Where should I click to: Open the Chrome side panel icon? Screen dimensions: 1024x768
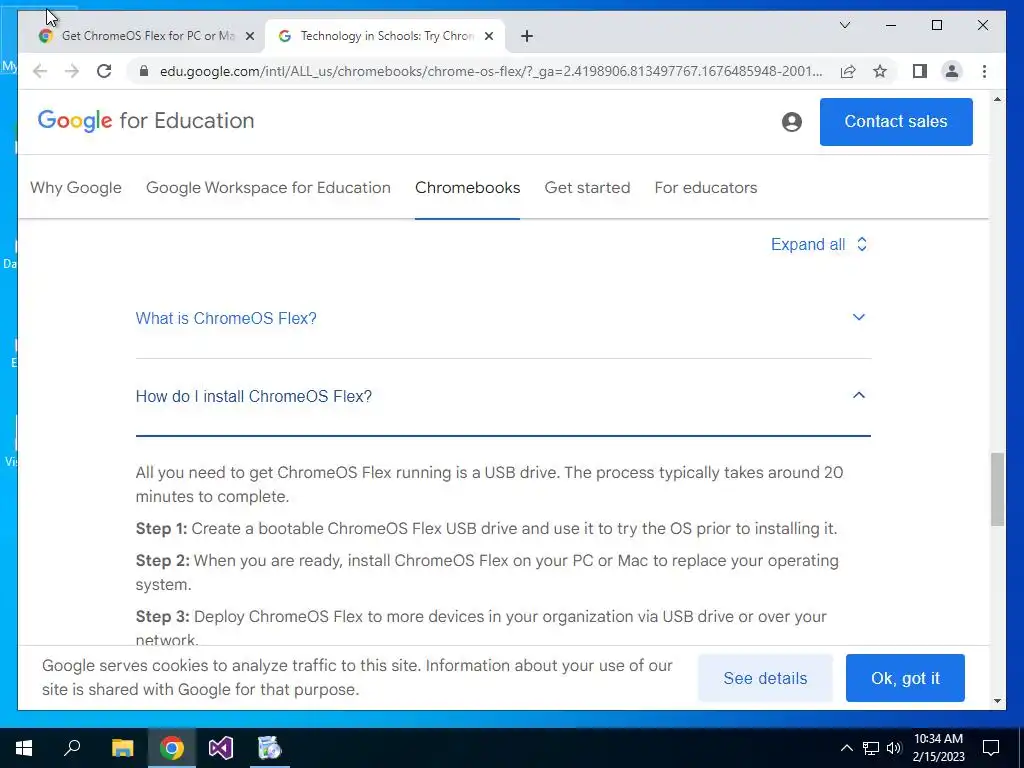920,71
